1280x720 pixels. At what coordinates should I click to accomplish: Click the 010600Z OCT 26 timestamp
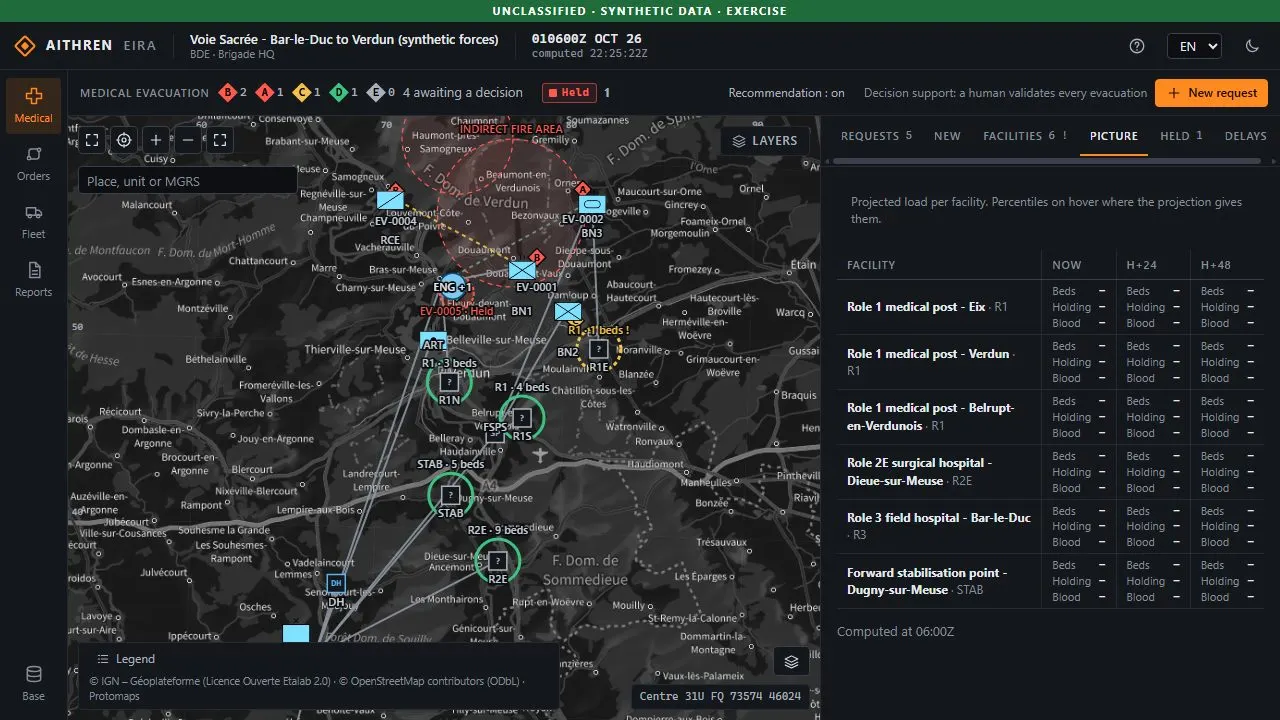(586, 39)
